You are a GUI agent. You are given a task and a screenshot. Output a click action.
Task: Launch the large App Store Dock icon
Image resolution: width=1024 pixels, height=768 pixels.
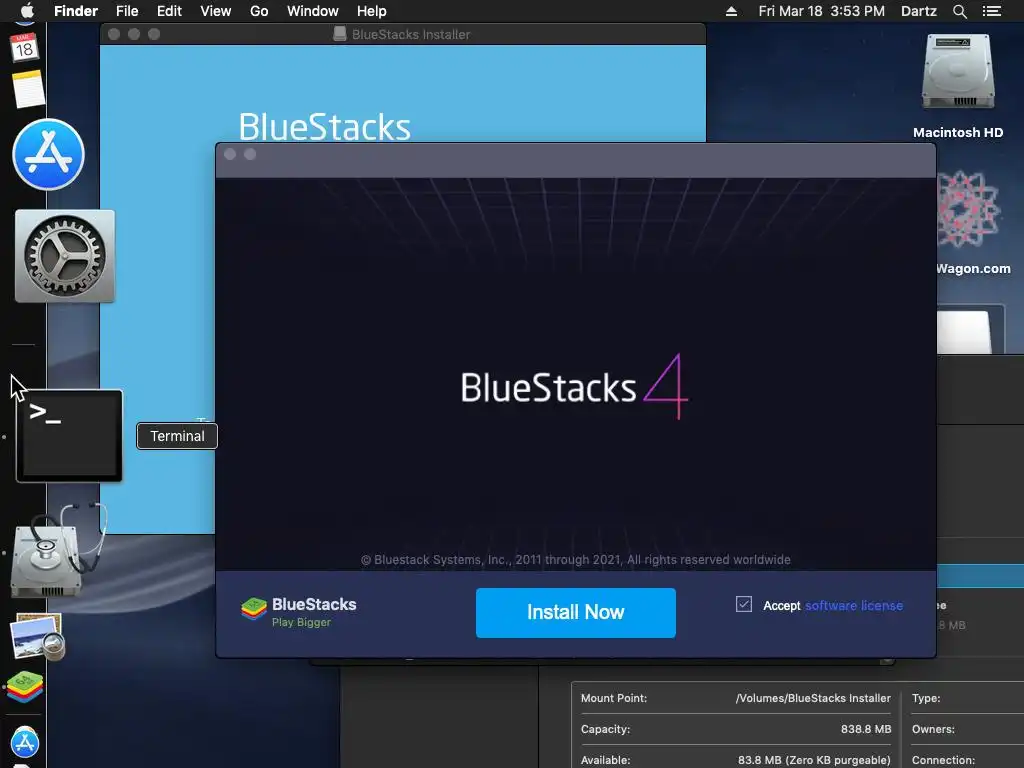pyautogui.click(x=48, y=155)
